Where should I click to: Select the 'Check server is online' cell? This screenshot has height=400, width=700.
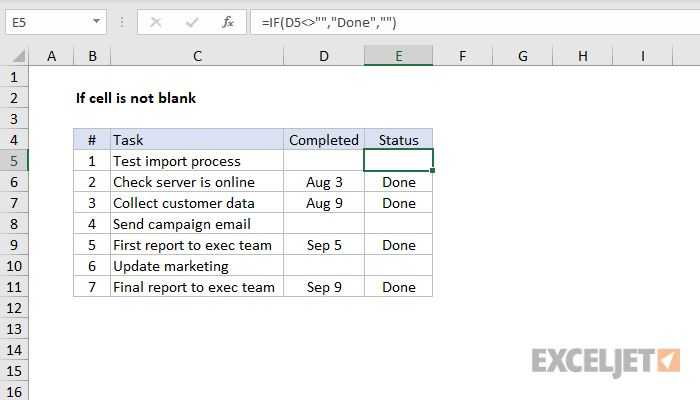click(197, 182)
